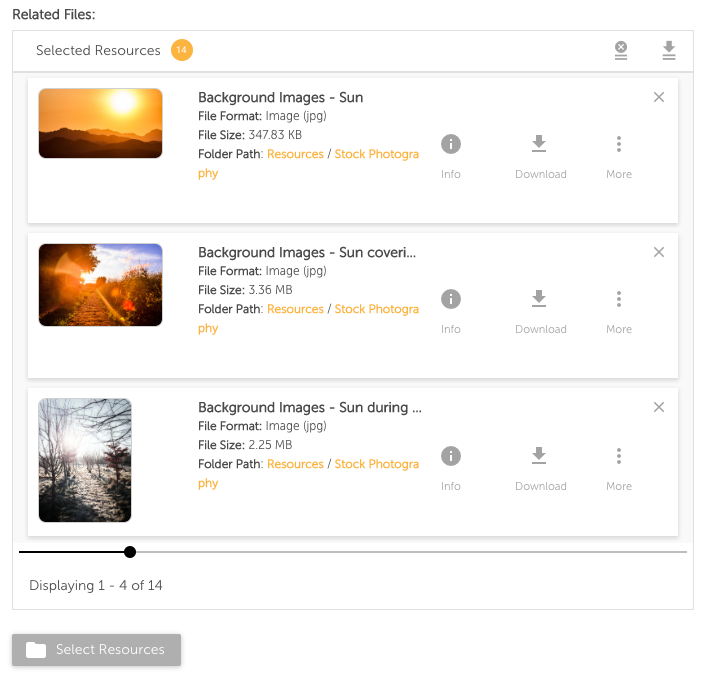The image size is (706, 675).
Task: Click the remove all selected resources icon
Action: pos(621,50)
